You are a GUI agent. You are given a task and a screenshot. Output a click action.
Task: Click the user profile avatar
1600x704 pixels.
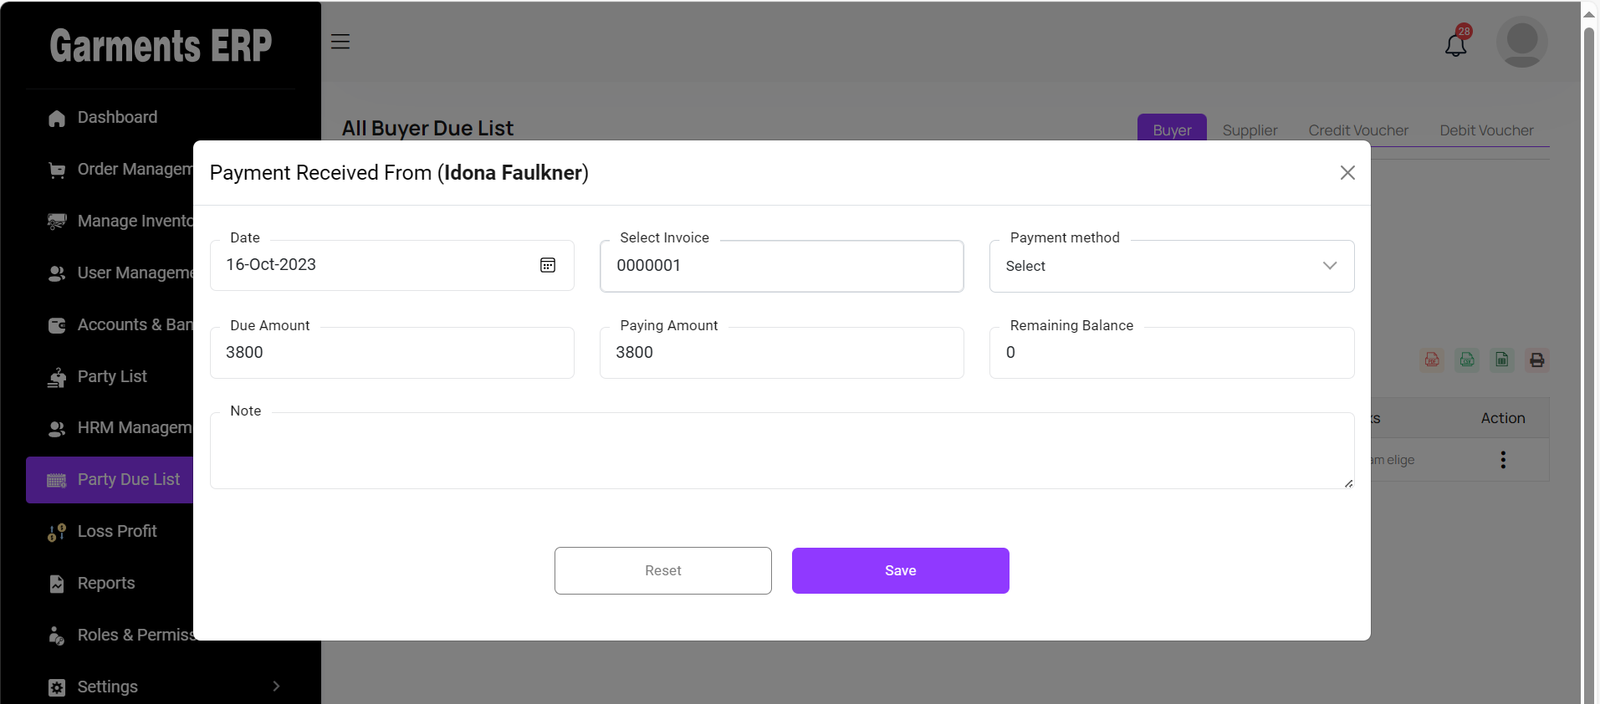click(x=1521, y=42)
